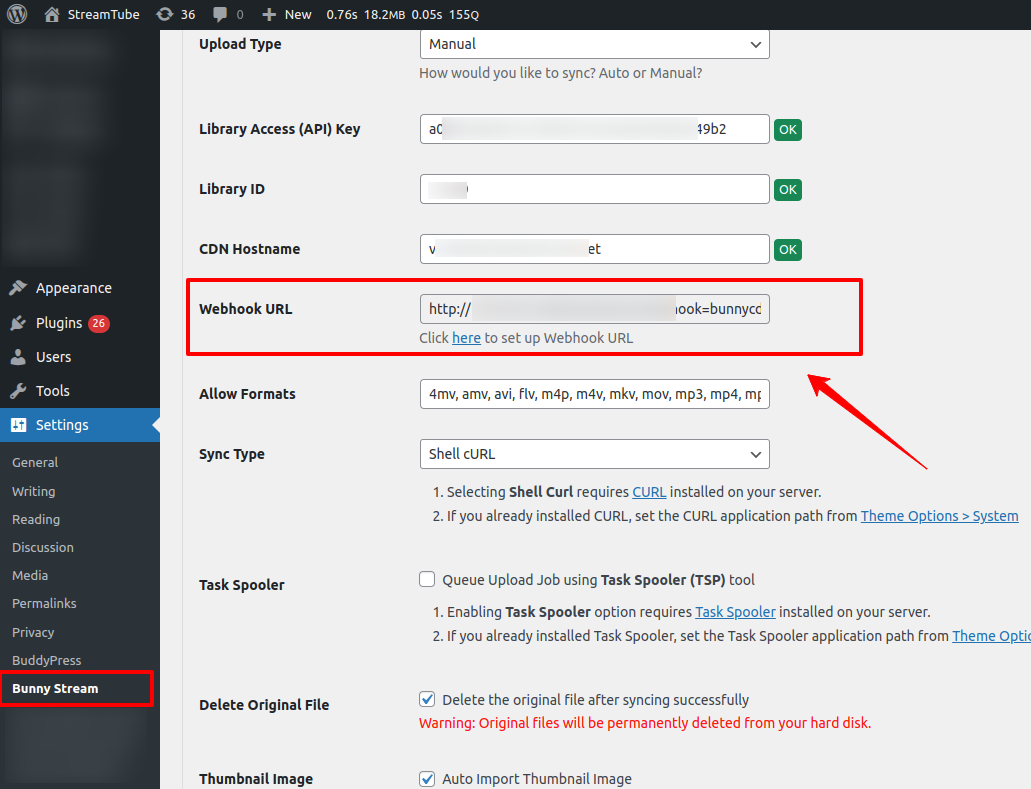Click the OK badge next to Library ID
Viewport: 1031px width, 789px height.
(788, 190)
